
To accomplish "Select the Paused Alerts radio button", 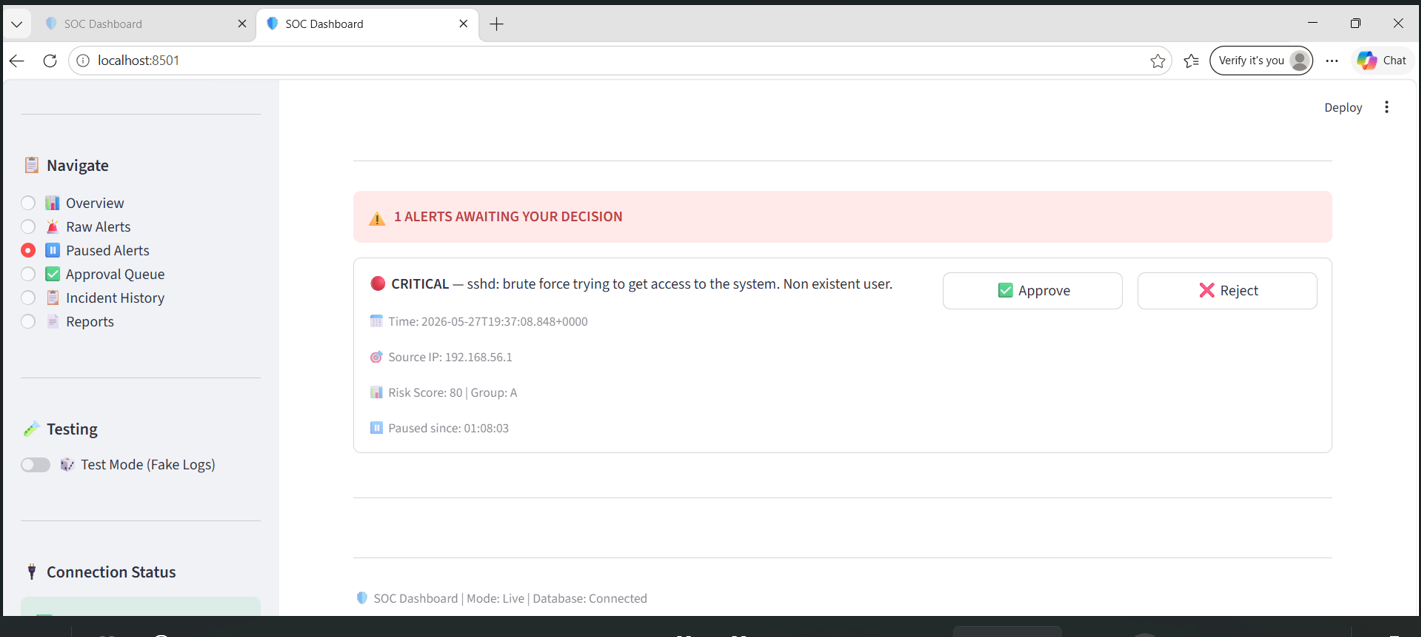I will [x=28, y=250].
